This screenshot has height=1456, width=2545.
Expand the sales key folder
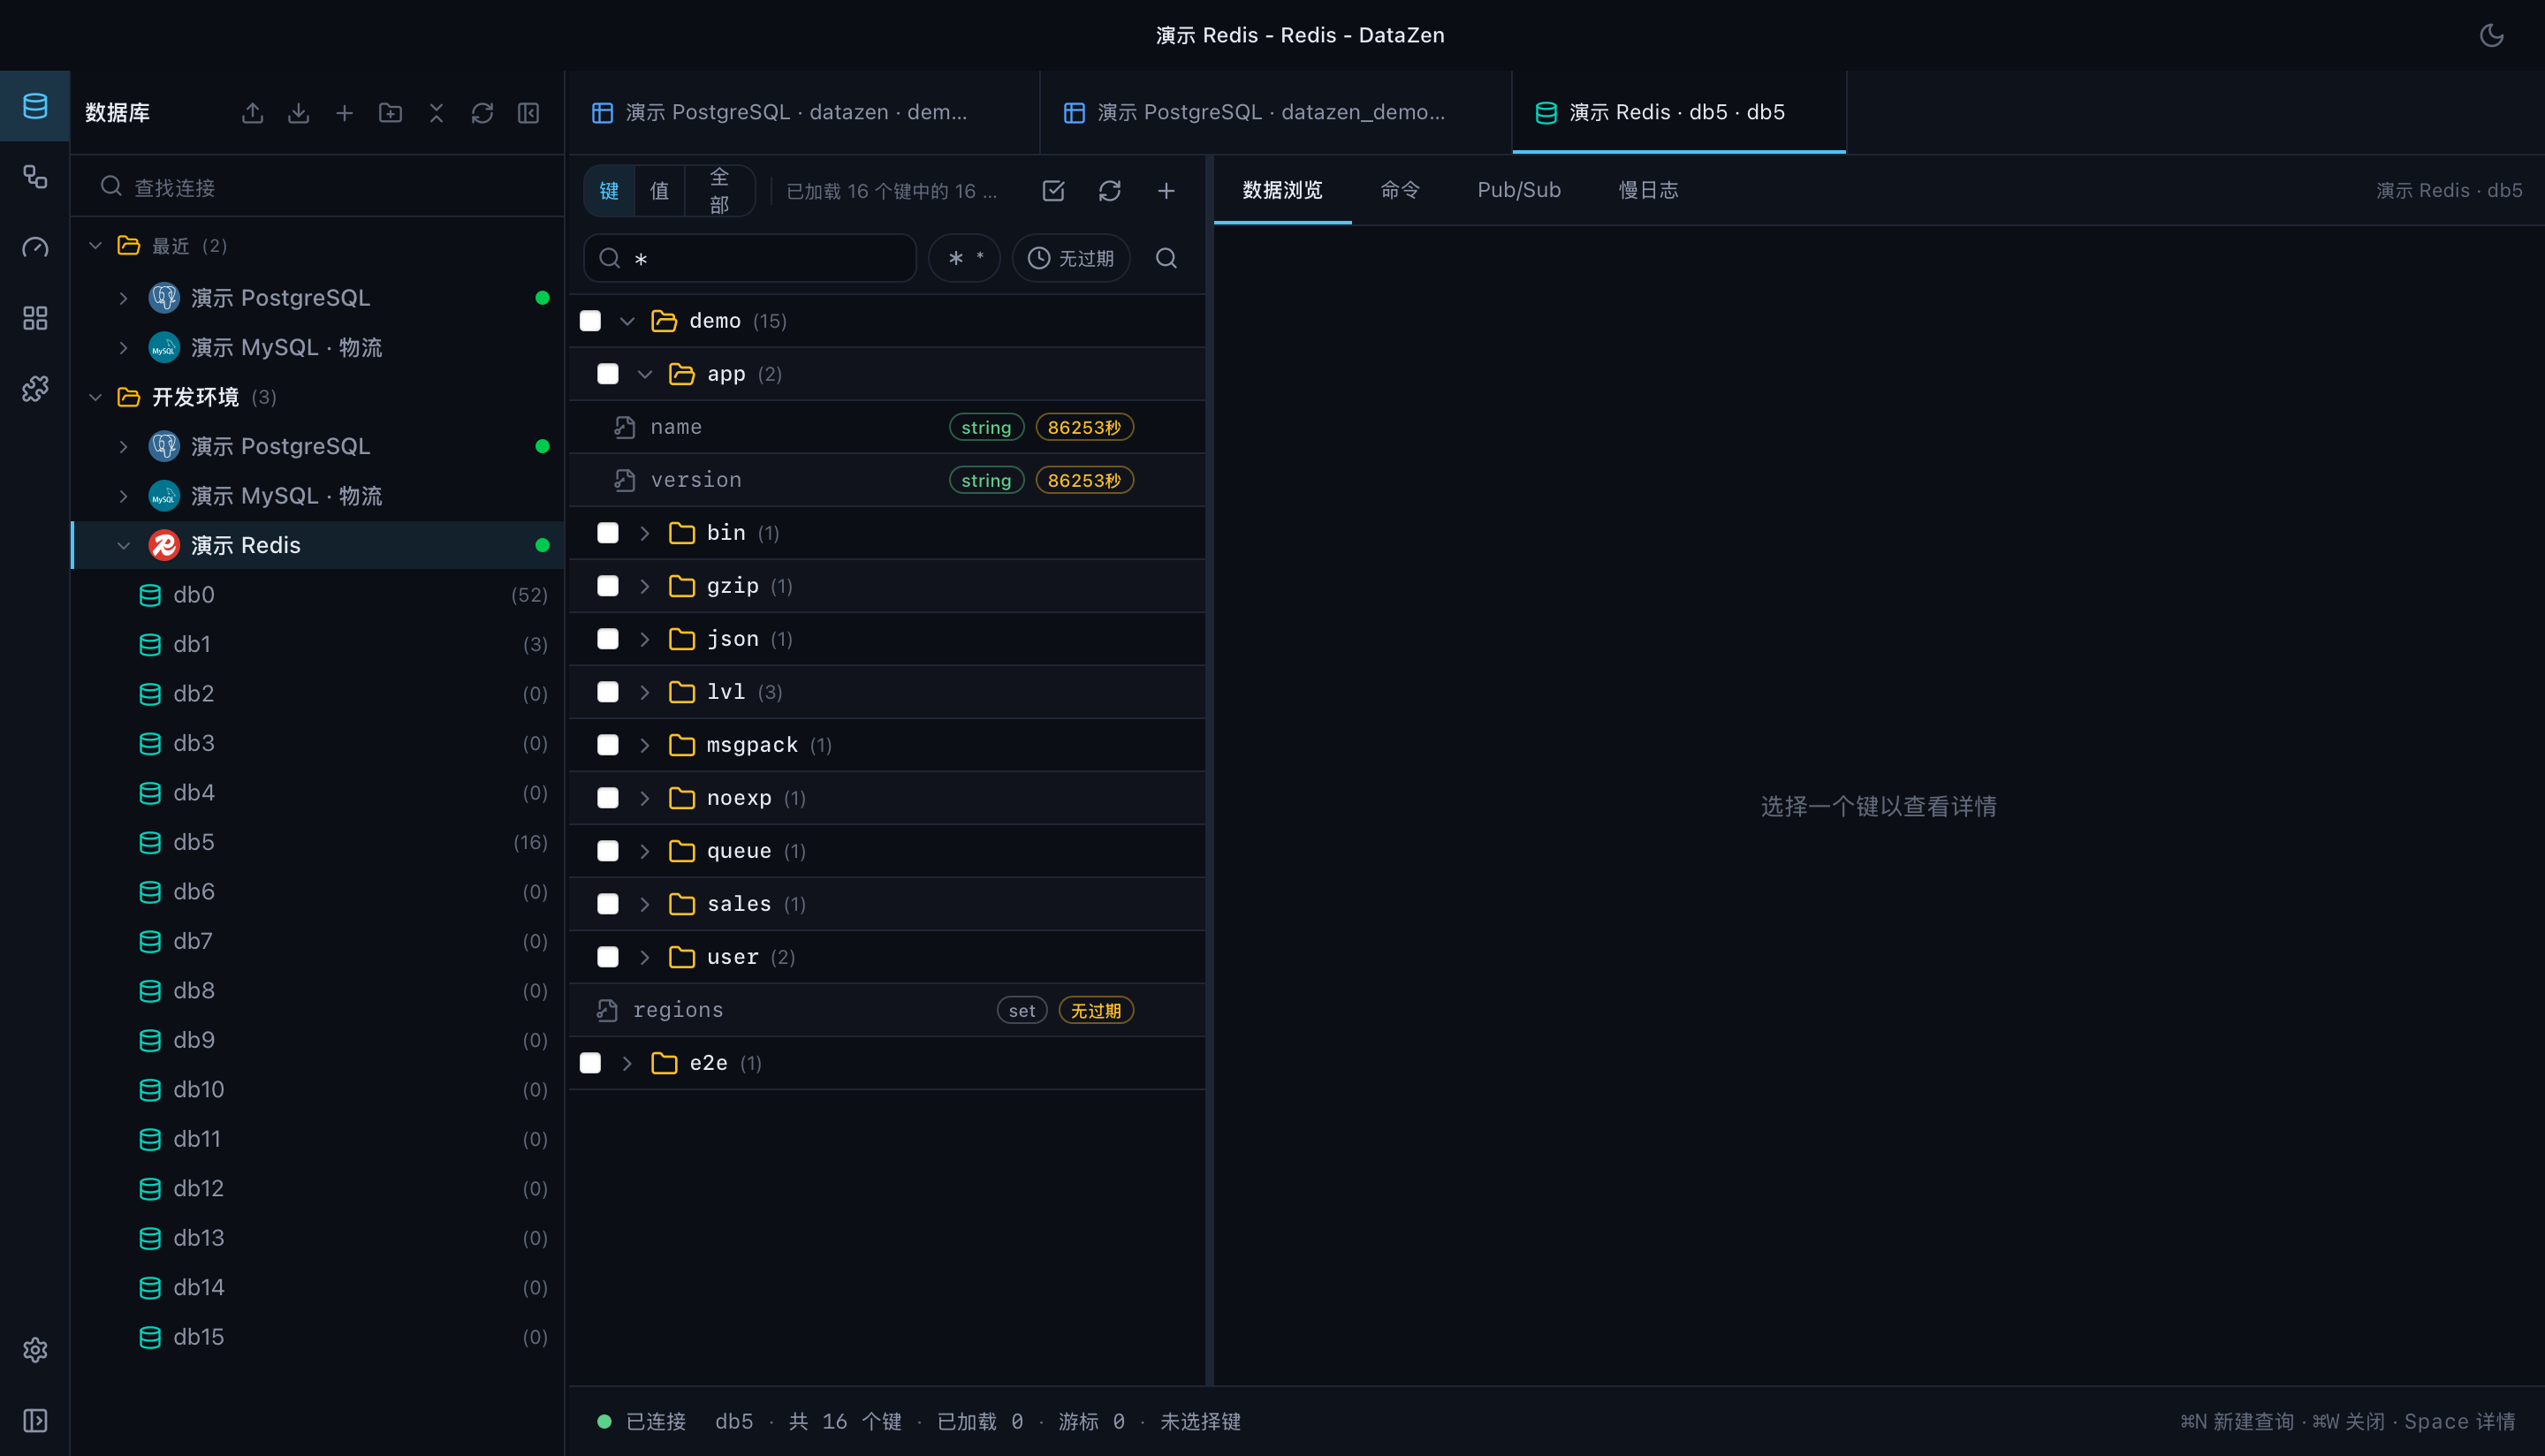(645, 904)
